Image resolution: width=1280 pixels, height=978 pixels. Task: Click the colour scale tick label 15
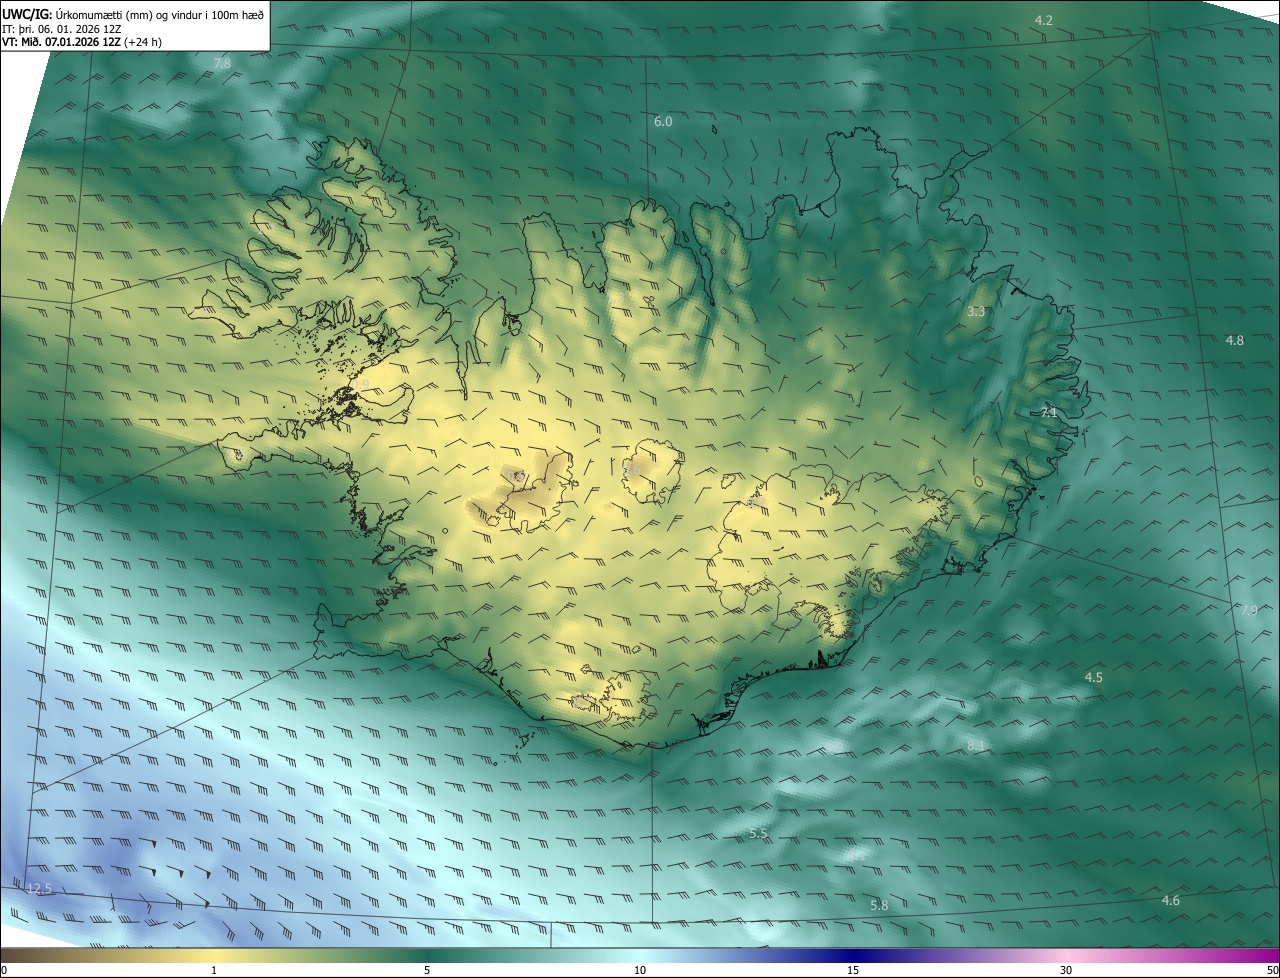[x=853, y=970]
